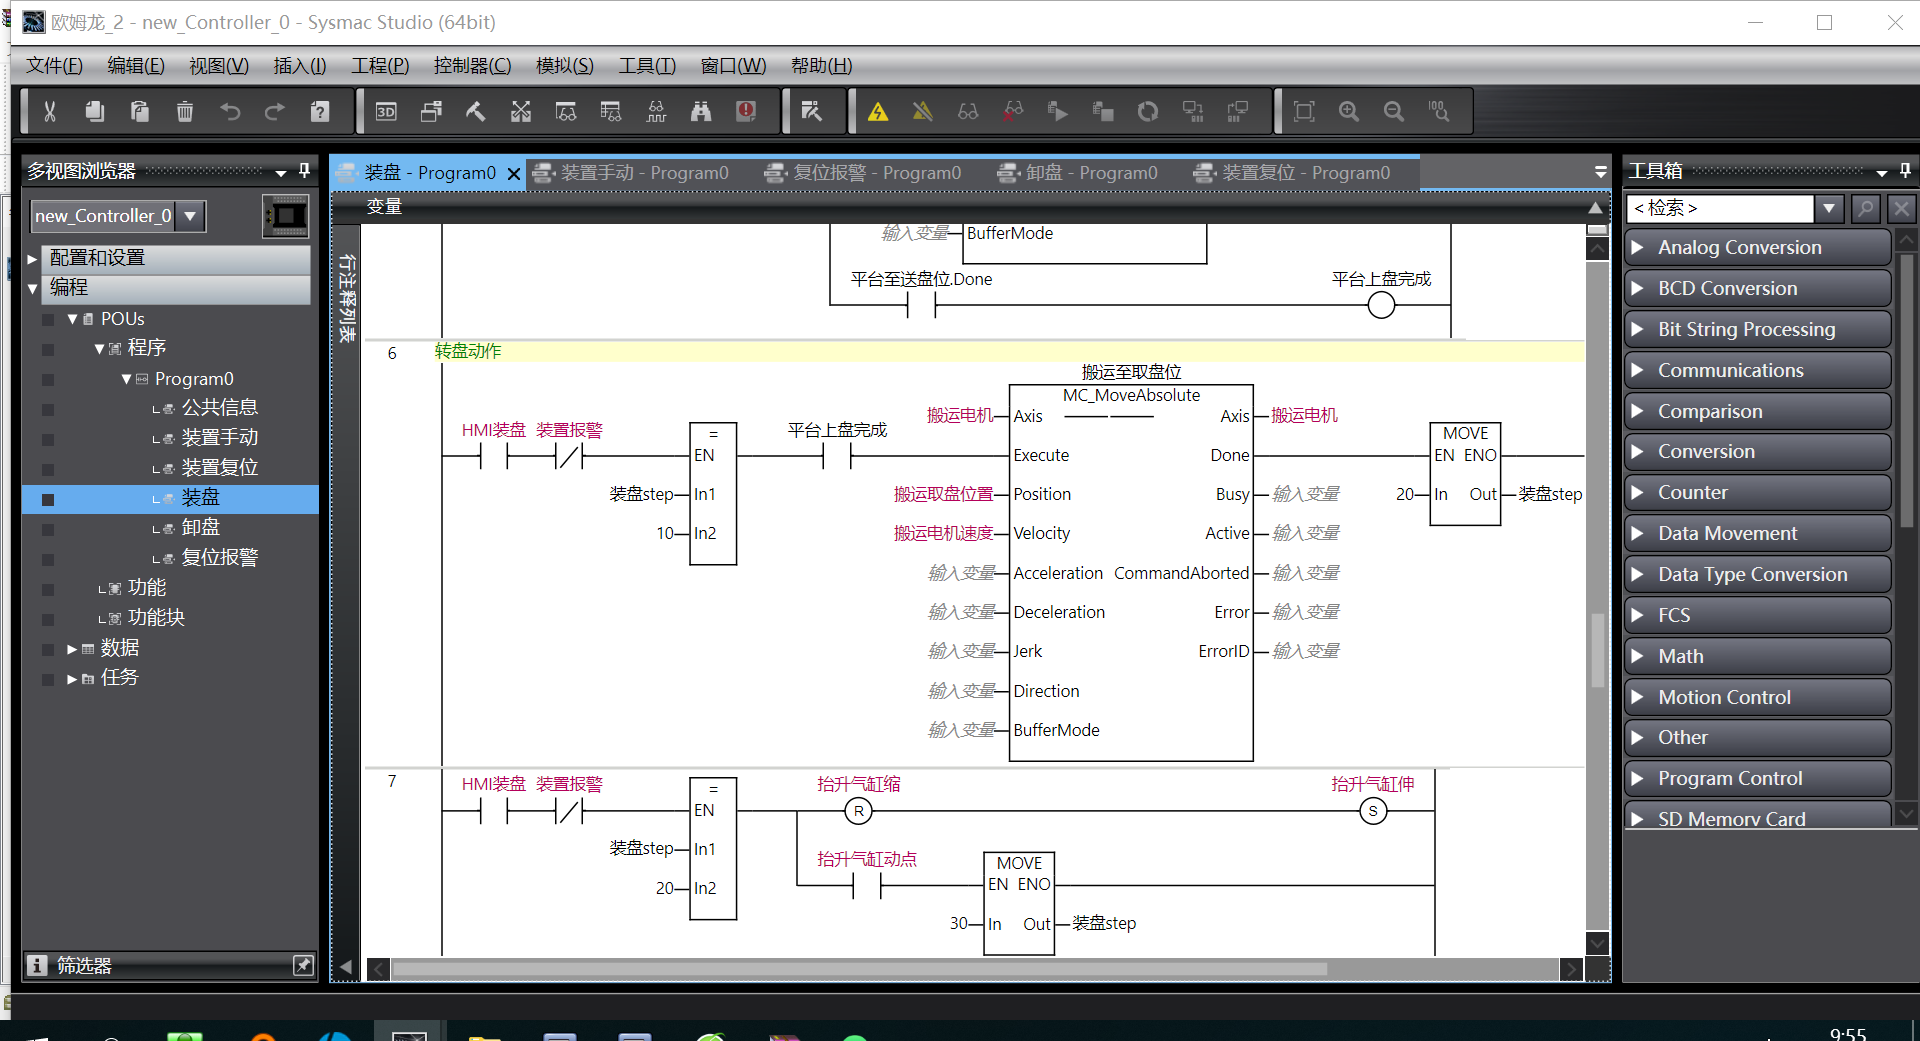Select 公共信息 in the program tree
The height and width of the screenshot is (1041, 1920).
(220, 408)
